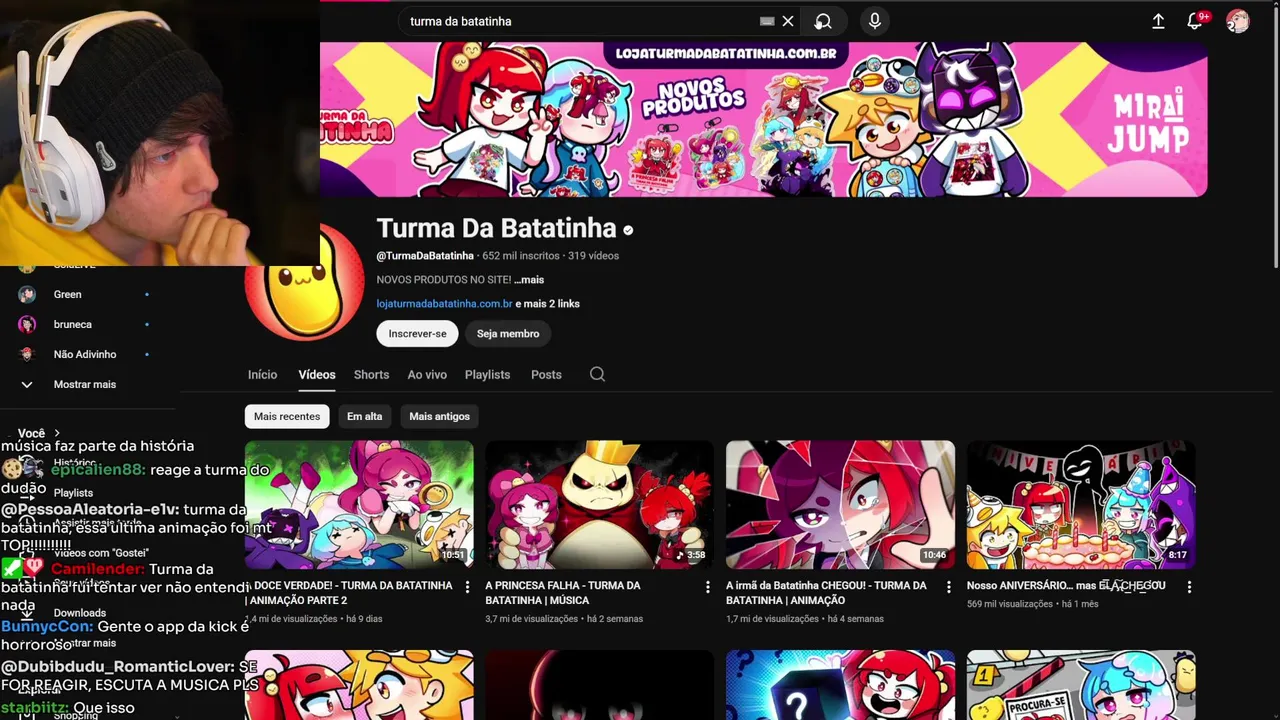Click the Nosso ANIVERSÁRIO video title
The width and height of the screenshot is (1280, 720).
click(1066, 586)
